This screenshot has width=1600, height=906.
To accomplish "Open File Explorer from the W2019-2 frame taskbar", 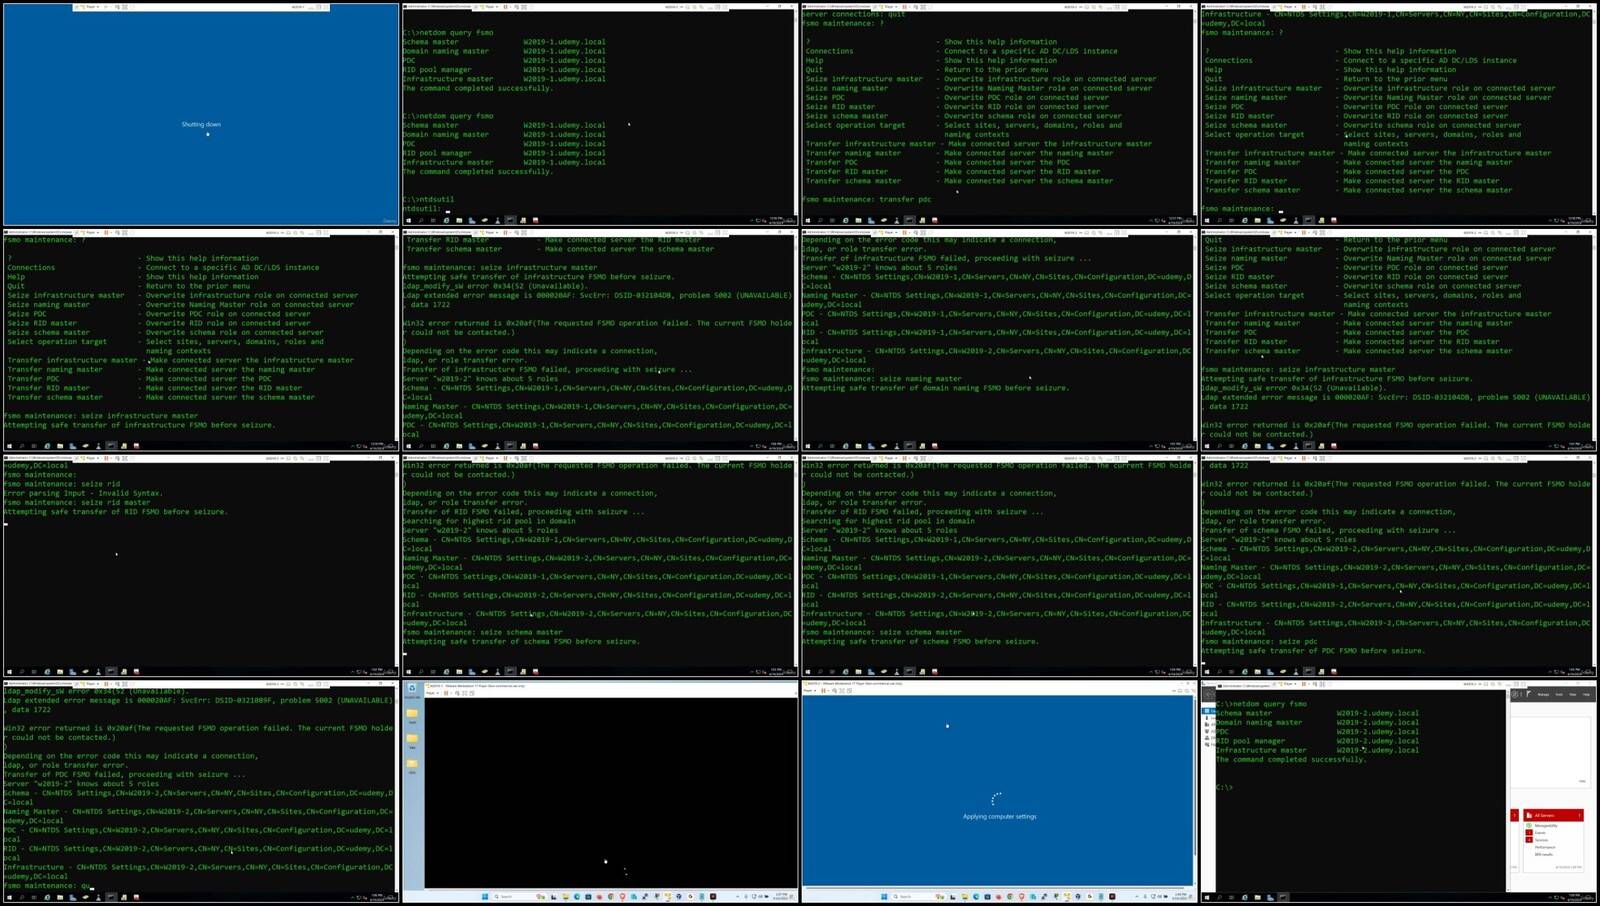I will tap(1258, 897).
